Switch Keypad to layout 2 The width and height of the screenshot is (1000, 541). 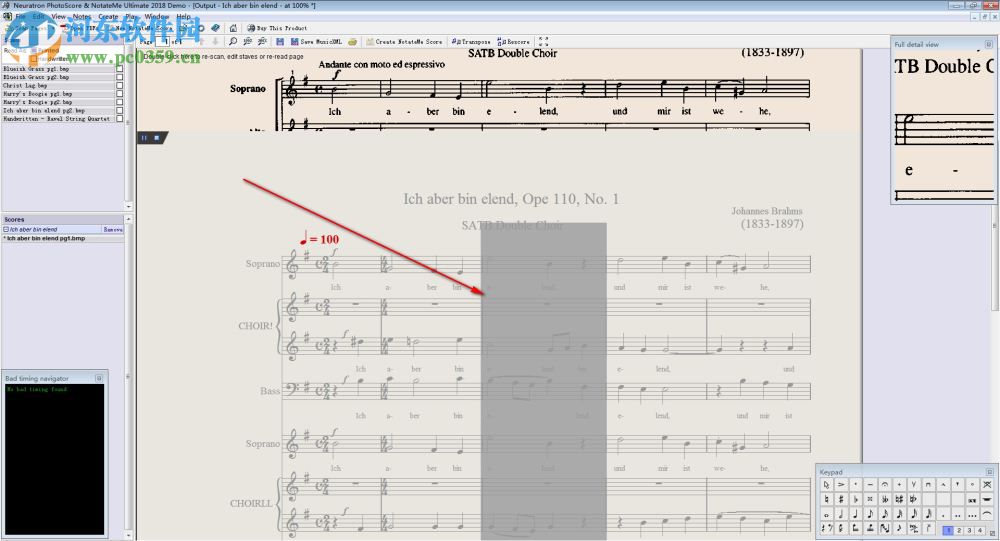click(x=959, y=530)
